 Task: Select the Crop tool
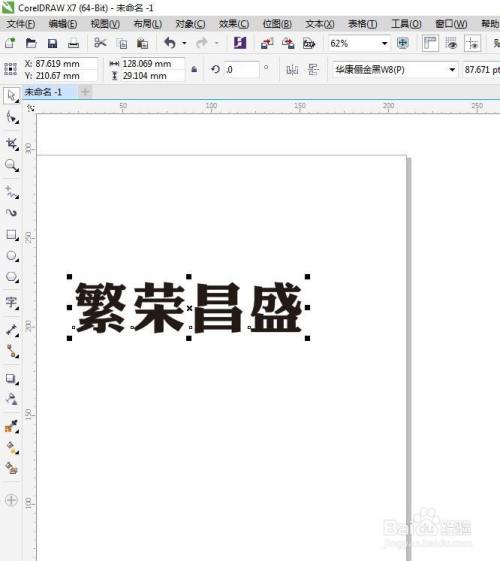point(11,144)
